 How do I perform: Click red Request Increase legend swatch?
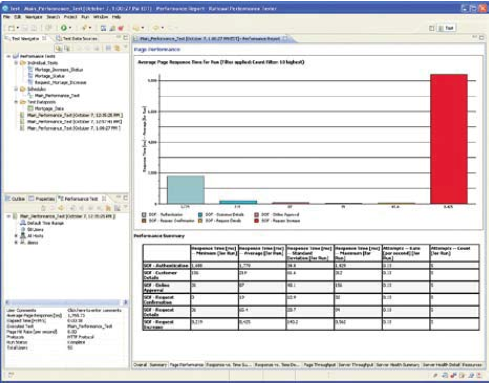tap(256, 221)
